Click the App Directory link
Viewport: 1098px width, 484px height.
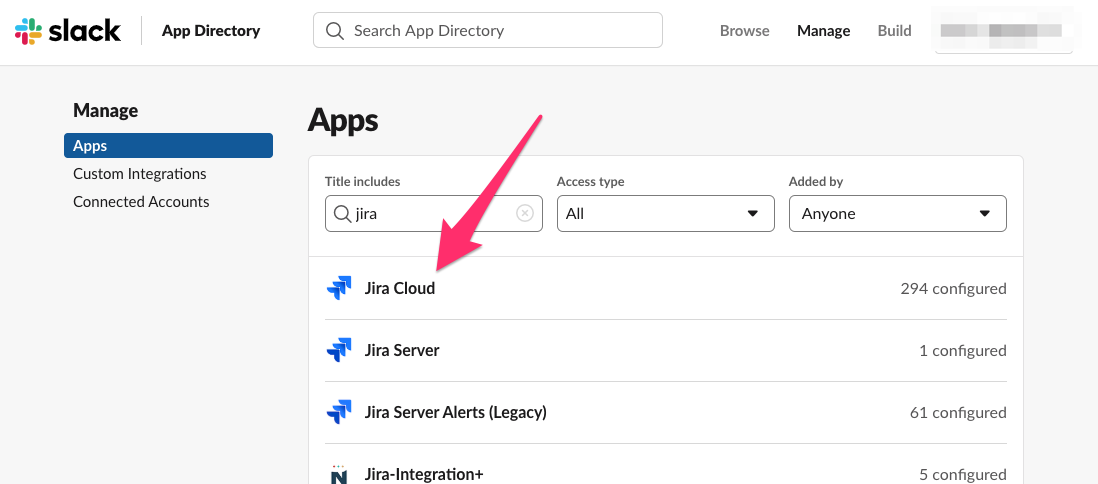tap(211, 31)
